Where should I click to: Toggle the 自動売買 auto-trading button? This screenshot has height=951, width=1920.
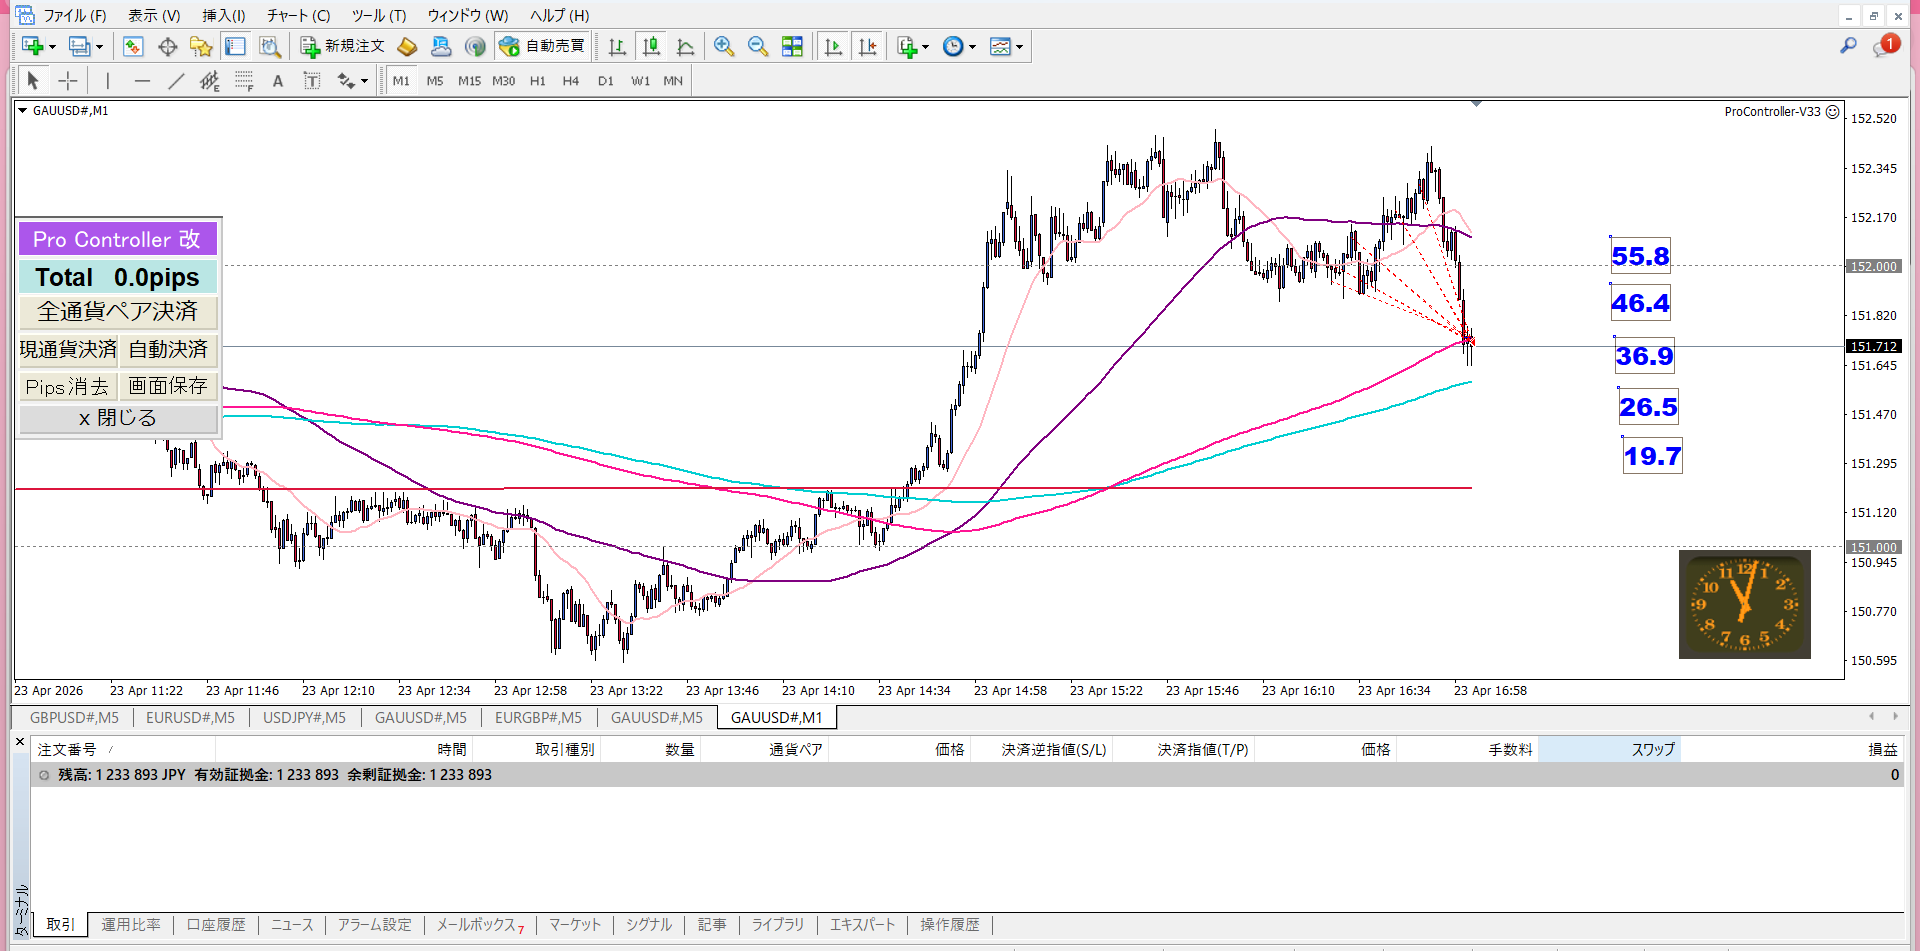point(543,47)
